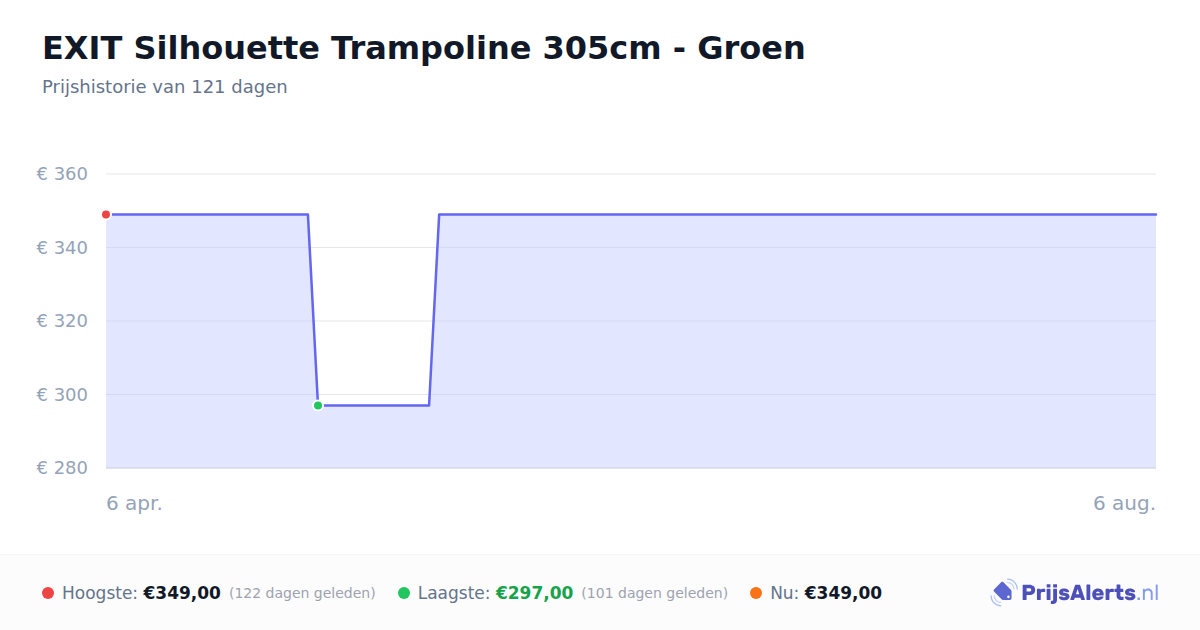Click the 101 dagen geleden note
Viewport: 1200px width, 630px height.
pos(655,593)
